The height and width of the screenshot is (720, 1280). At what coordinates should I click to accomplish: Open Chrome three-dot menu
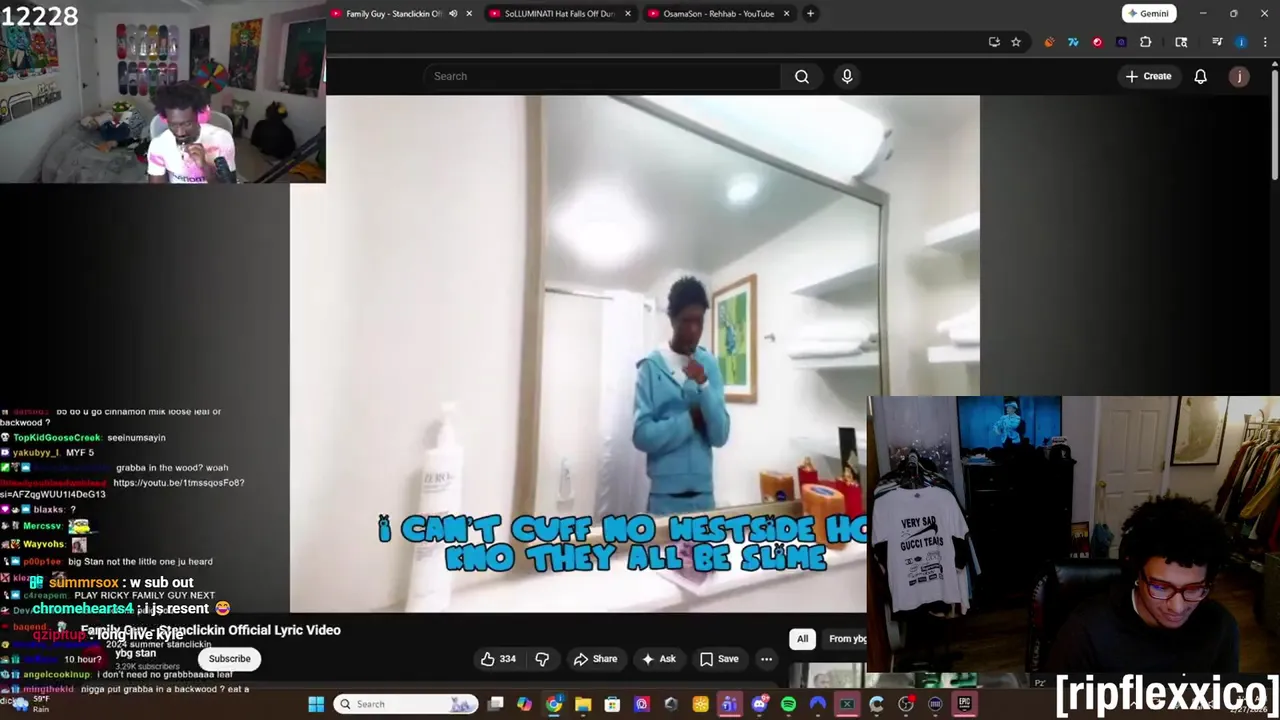(x=1263, y=42)
